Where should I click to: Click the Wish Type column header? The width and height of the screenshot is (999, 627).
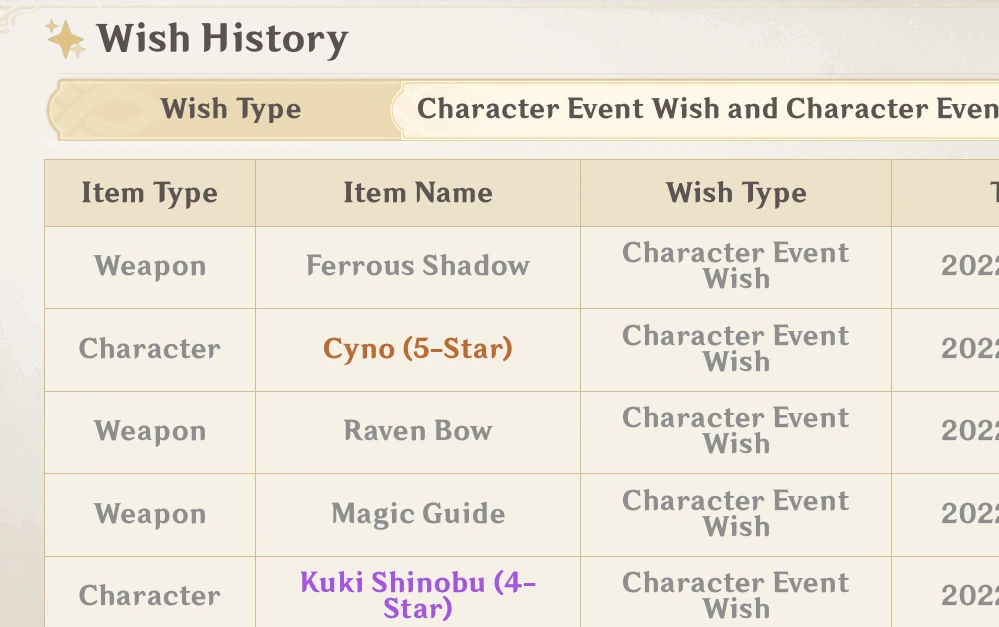tap(736, 193)
